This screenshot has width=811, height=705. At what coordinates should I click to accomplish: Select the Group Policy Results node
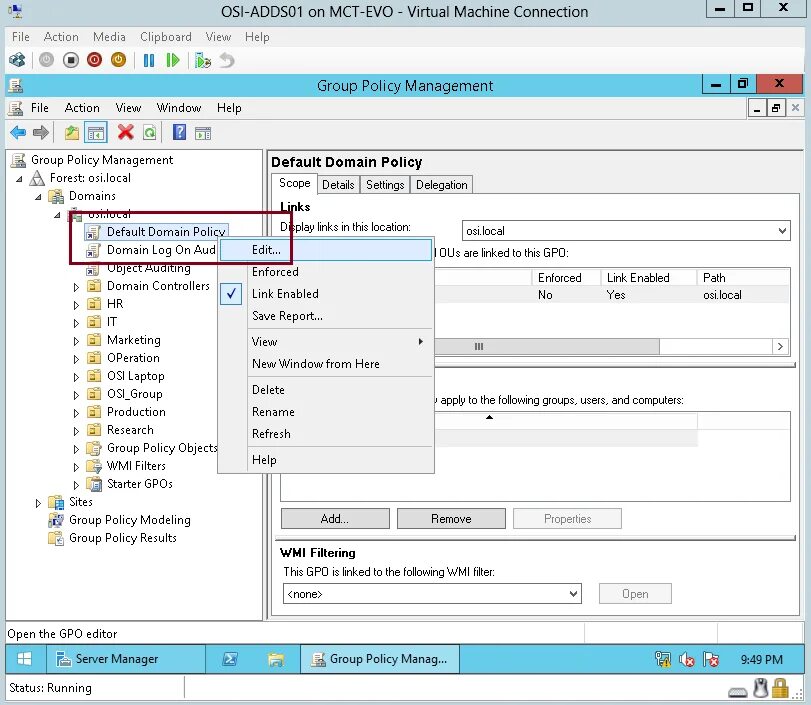(123, 538)
